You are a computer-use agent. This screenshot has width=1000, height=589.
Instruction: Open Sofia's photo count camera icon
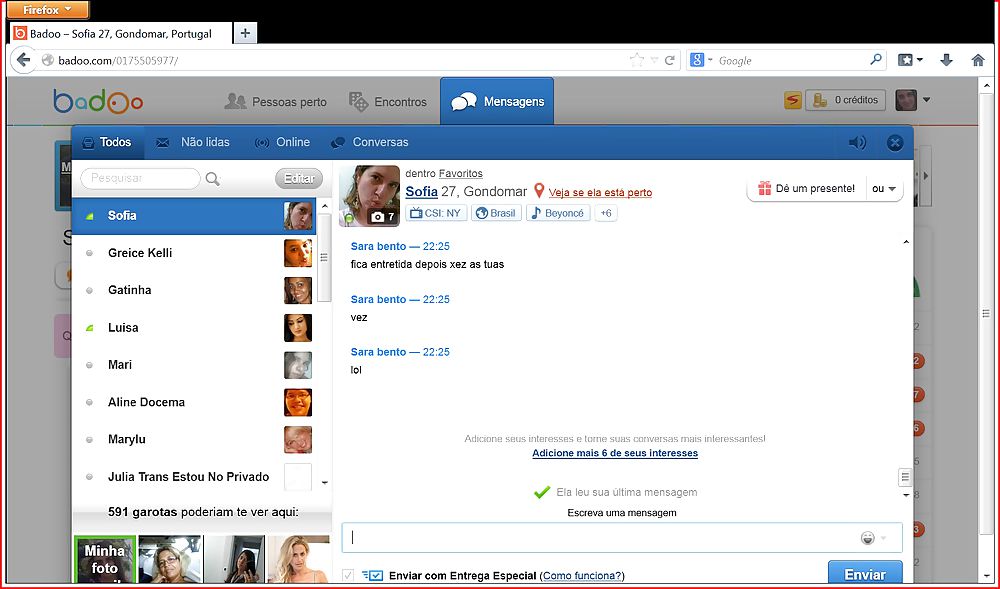382,216
